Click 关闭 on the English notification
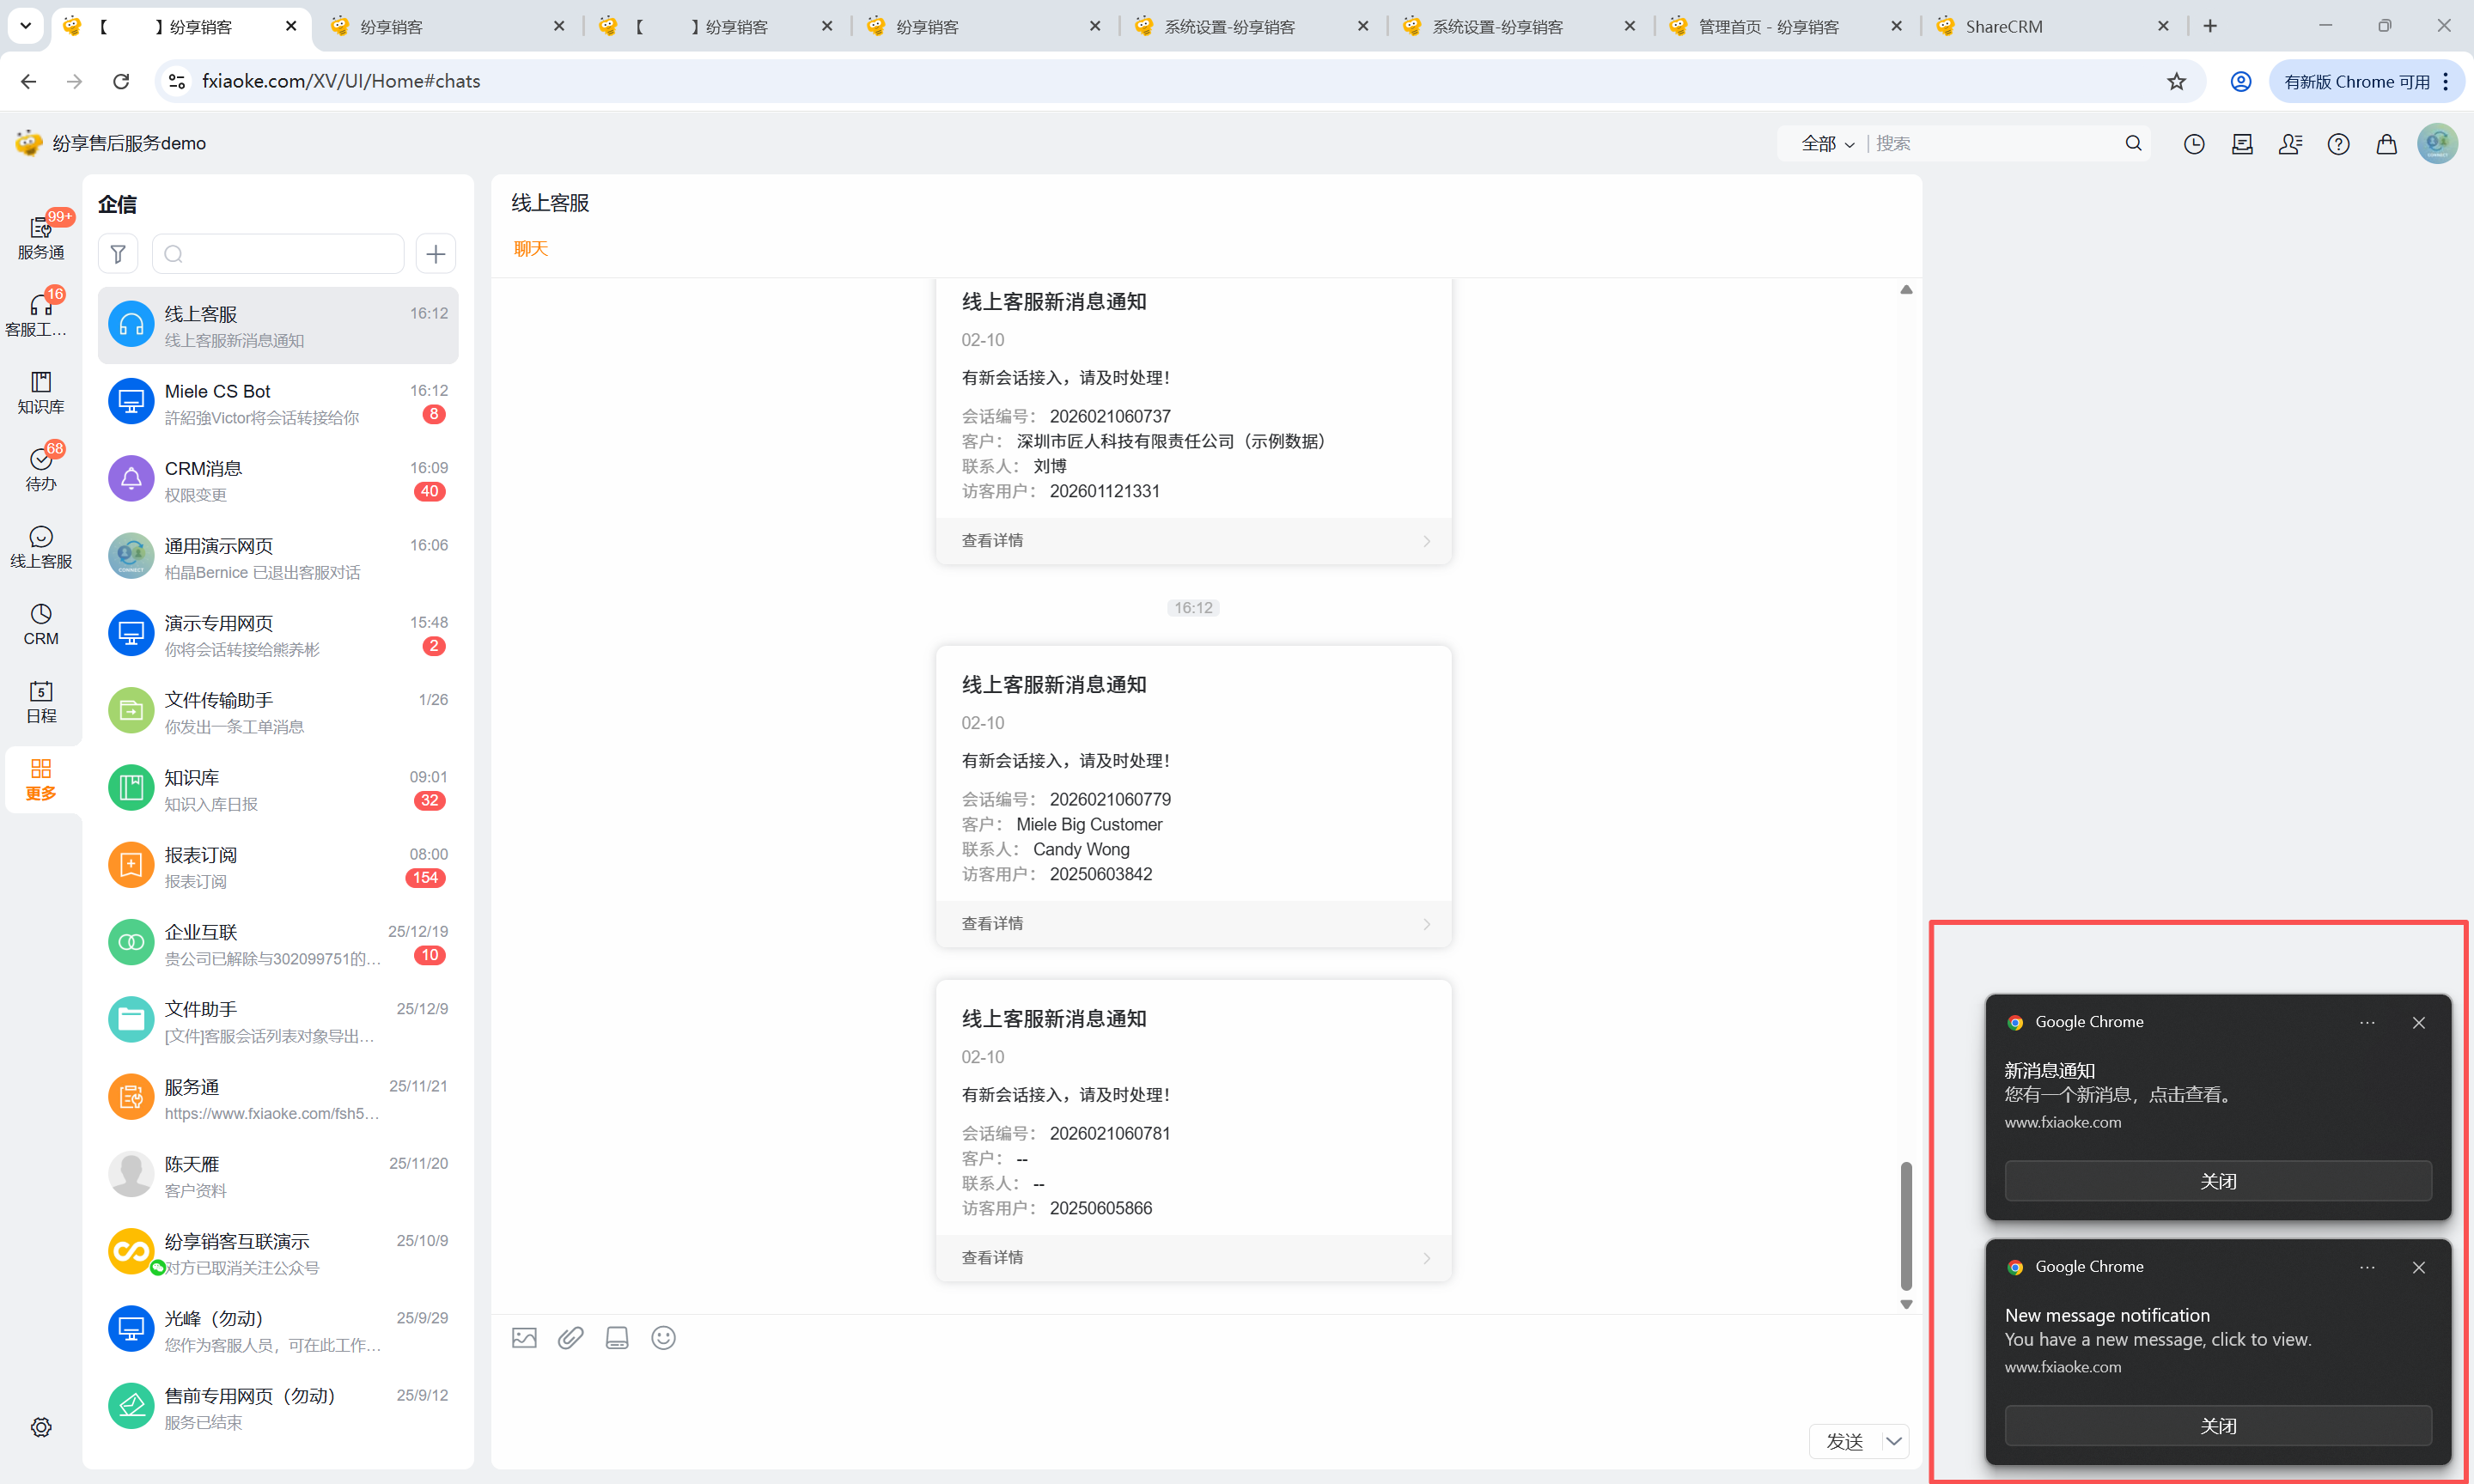Screen dimensions: 2474x1484 pyautogui.click(x=2217, y=1426)
